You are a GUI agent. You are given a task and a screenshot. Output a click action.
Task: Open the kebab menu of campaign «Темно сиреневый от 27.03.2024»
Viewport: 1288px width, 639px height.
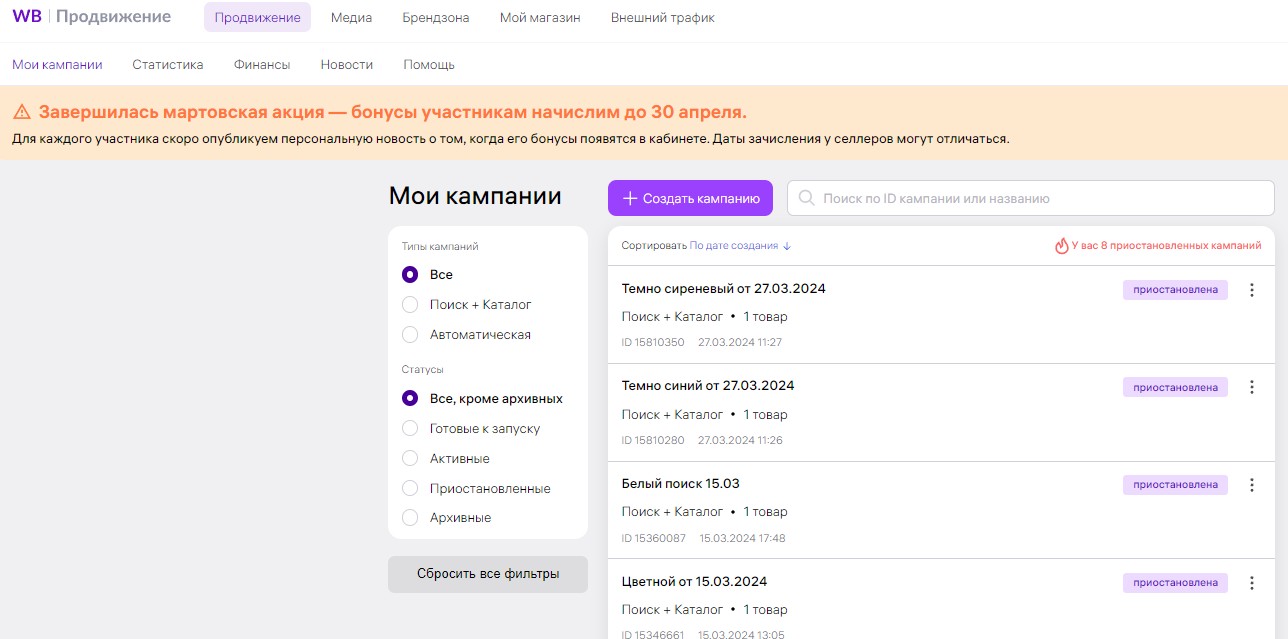click(x=1251, y=289)
